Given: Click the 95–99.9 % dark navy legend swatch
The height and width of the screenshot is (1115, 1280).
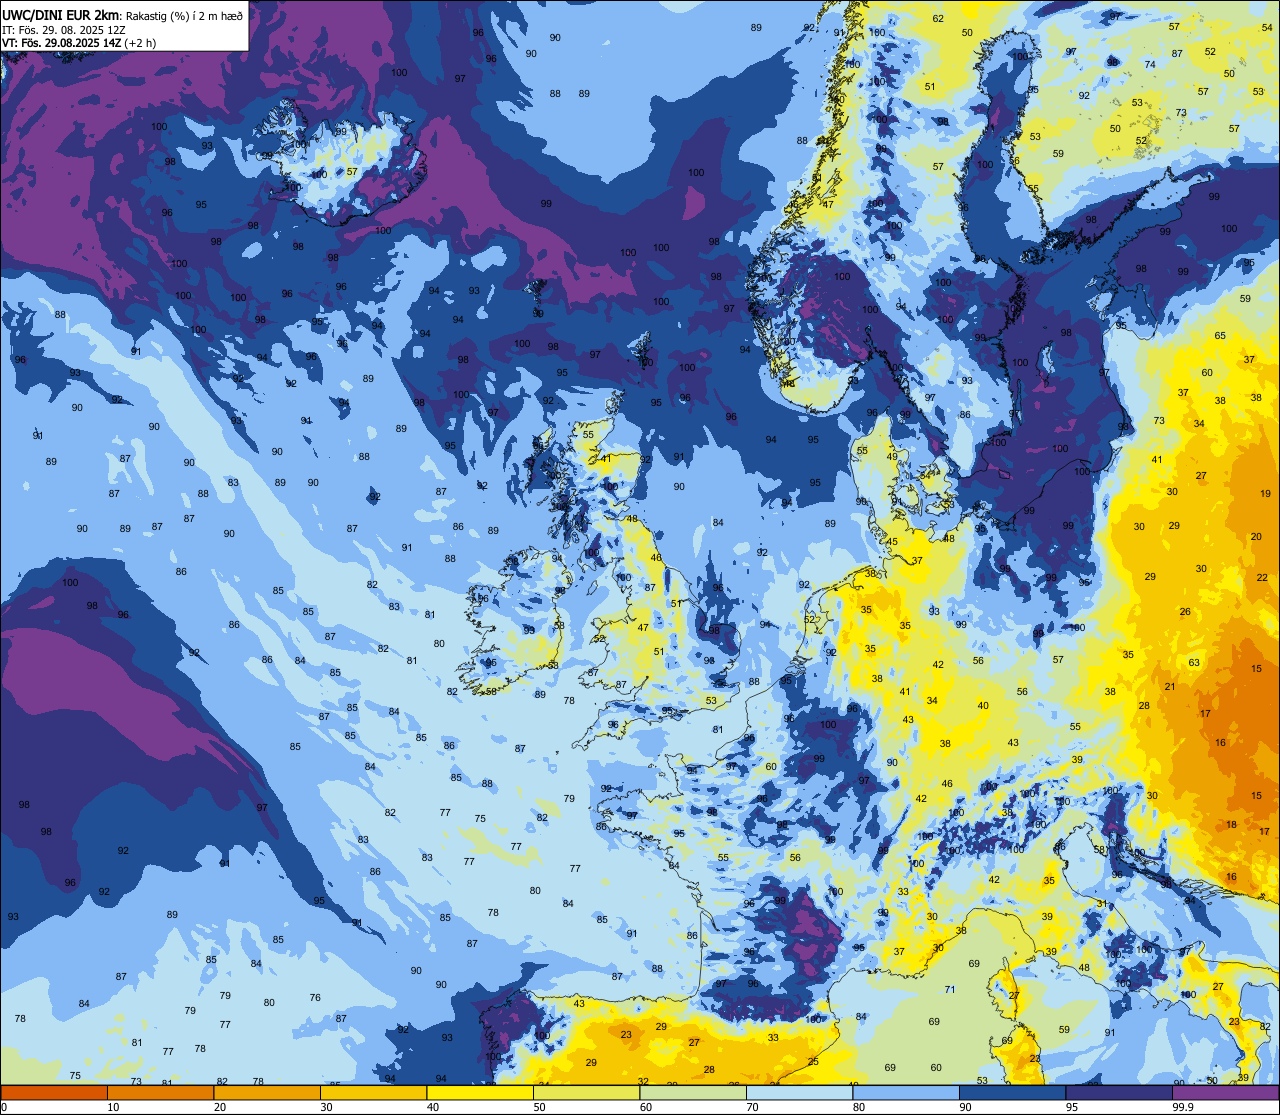Looking at the screenshot, I should point(1119,1092).
